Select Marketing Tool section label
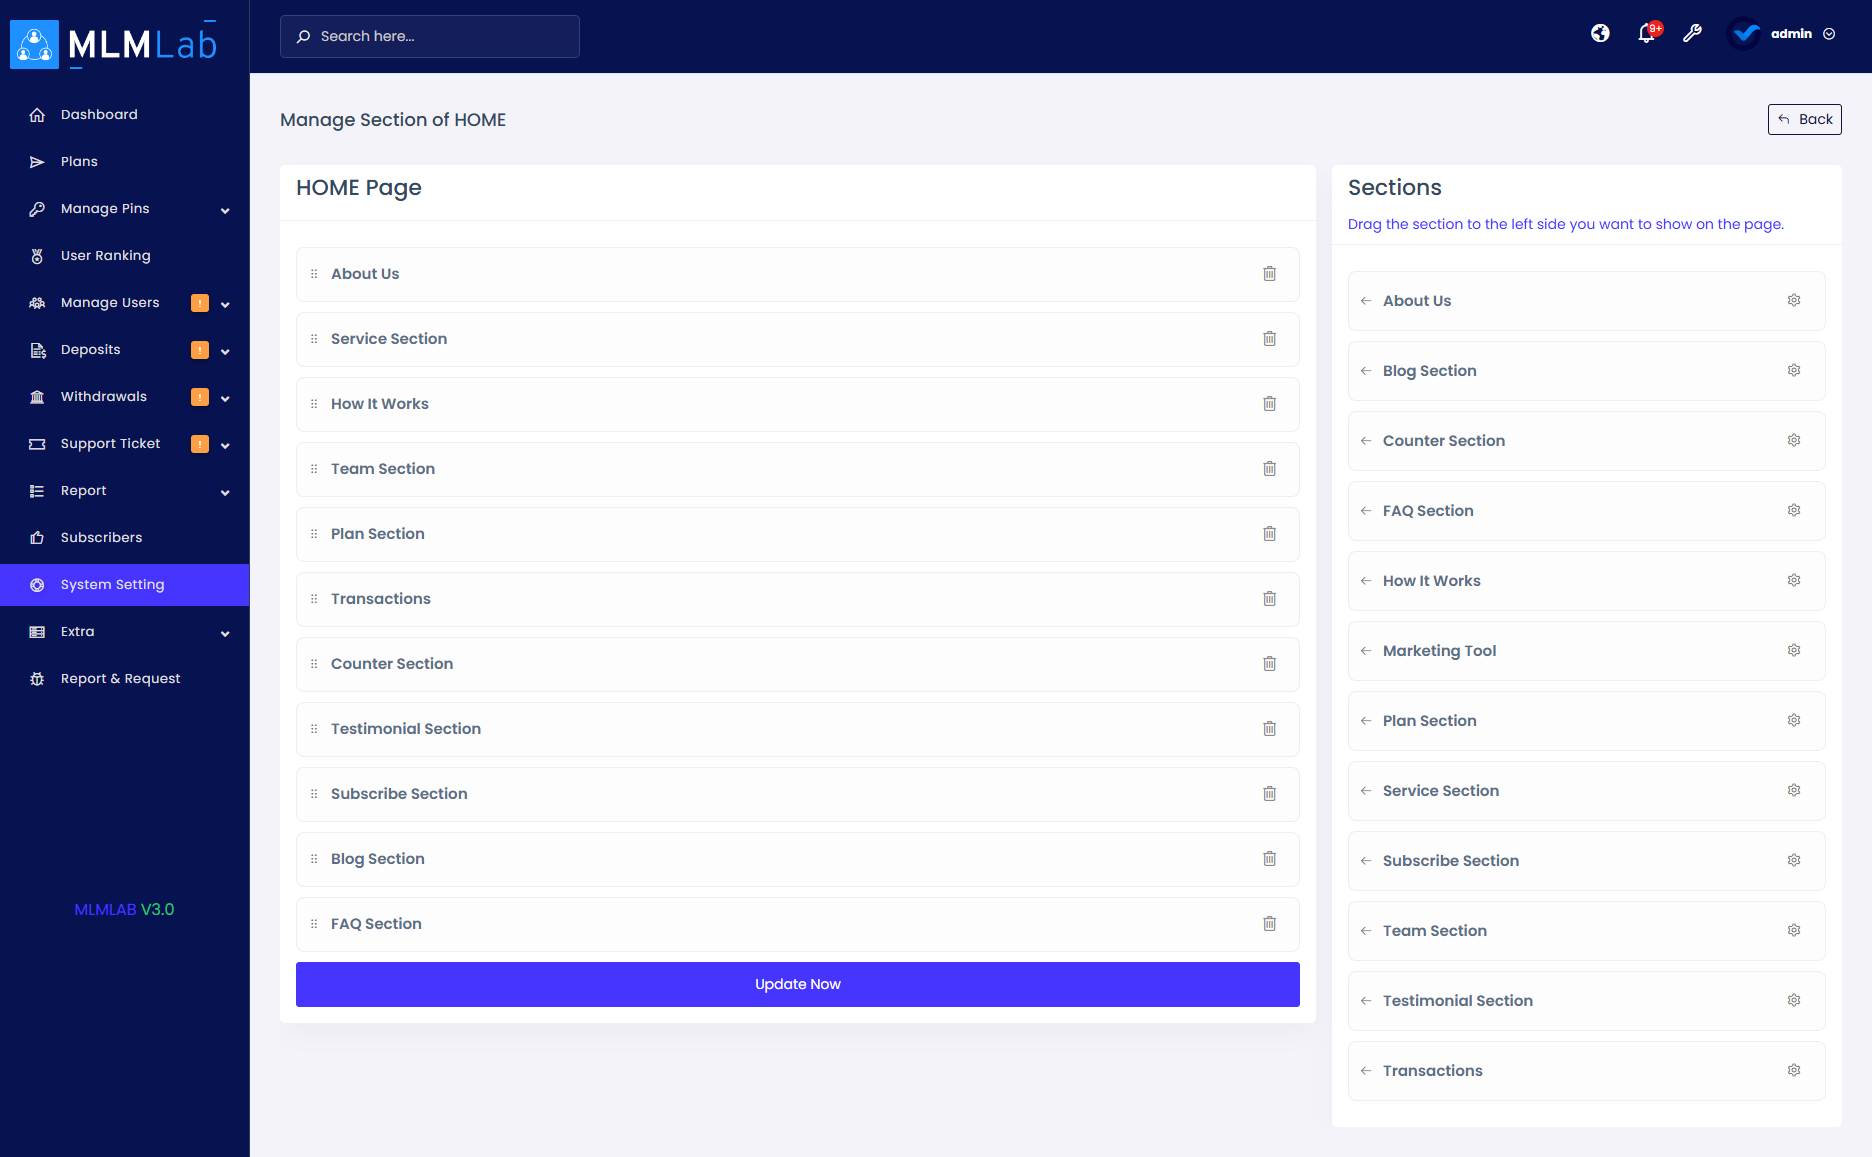The height and width of the screenshot is (1157, 1872). (x=1439, y=651)
